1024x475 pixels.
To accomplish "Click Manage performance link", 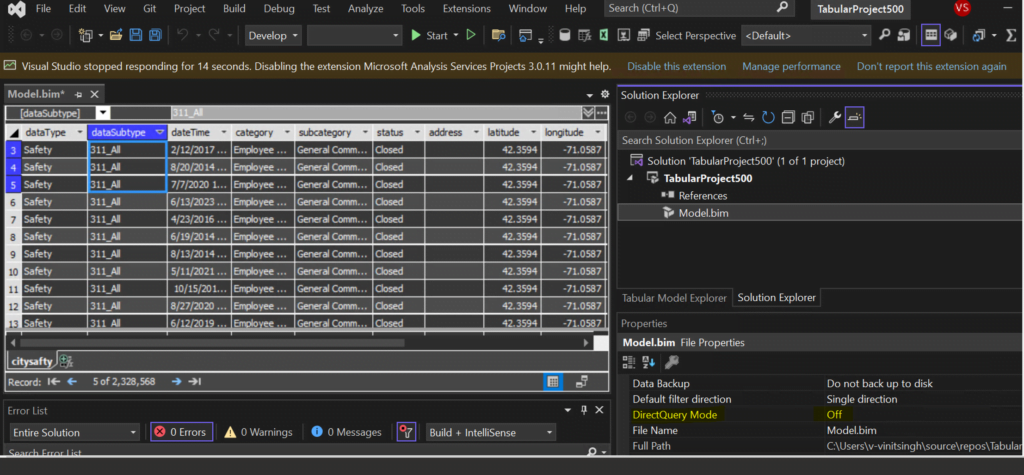I will [x=791, y=66].
